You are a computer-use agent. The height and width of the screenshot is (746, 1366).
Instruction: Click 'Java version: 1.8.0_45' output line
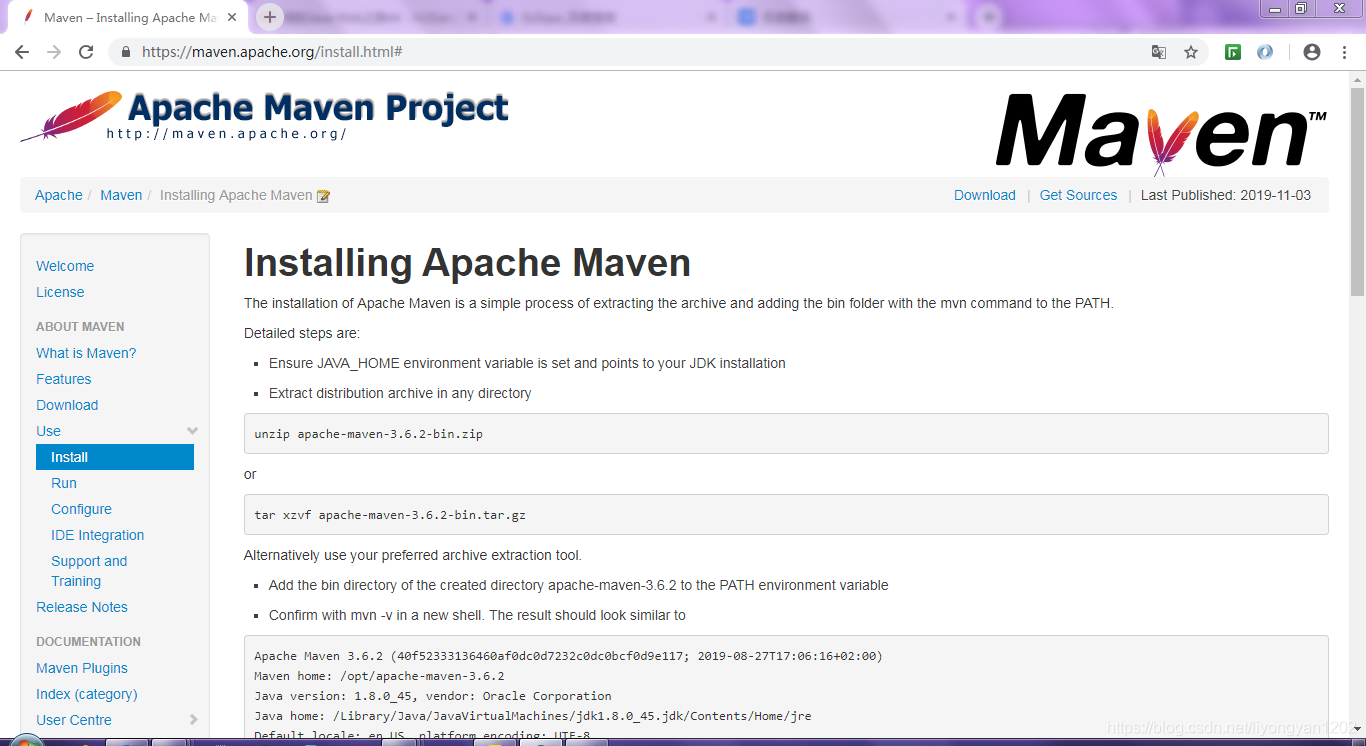(x=433, y=696)
